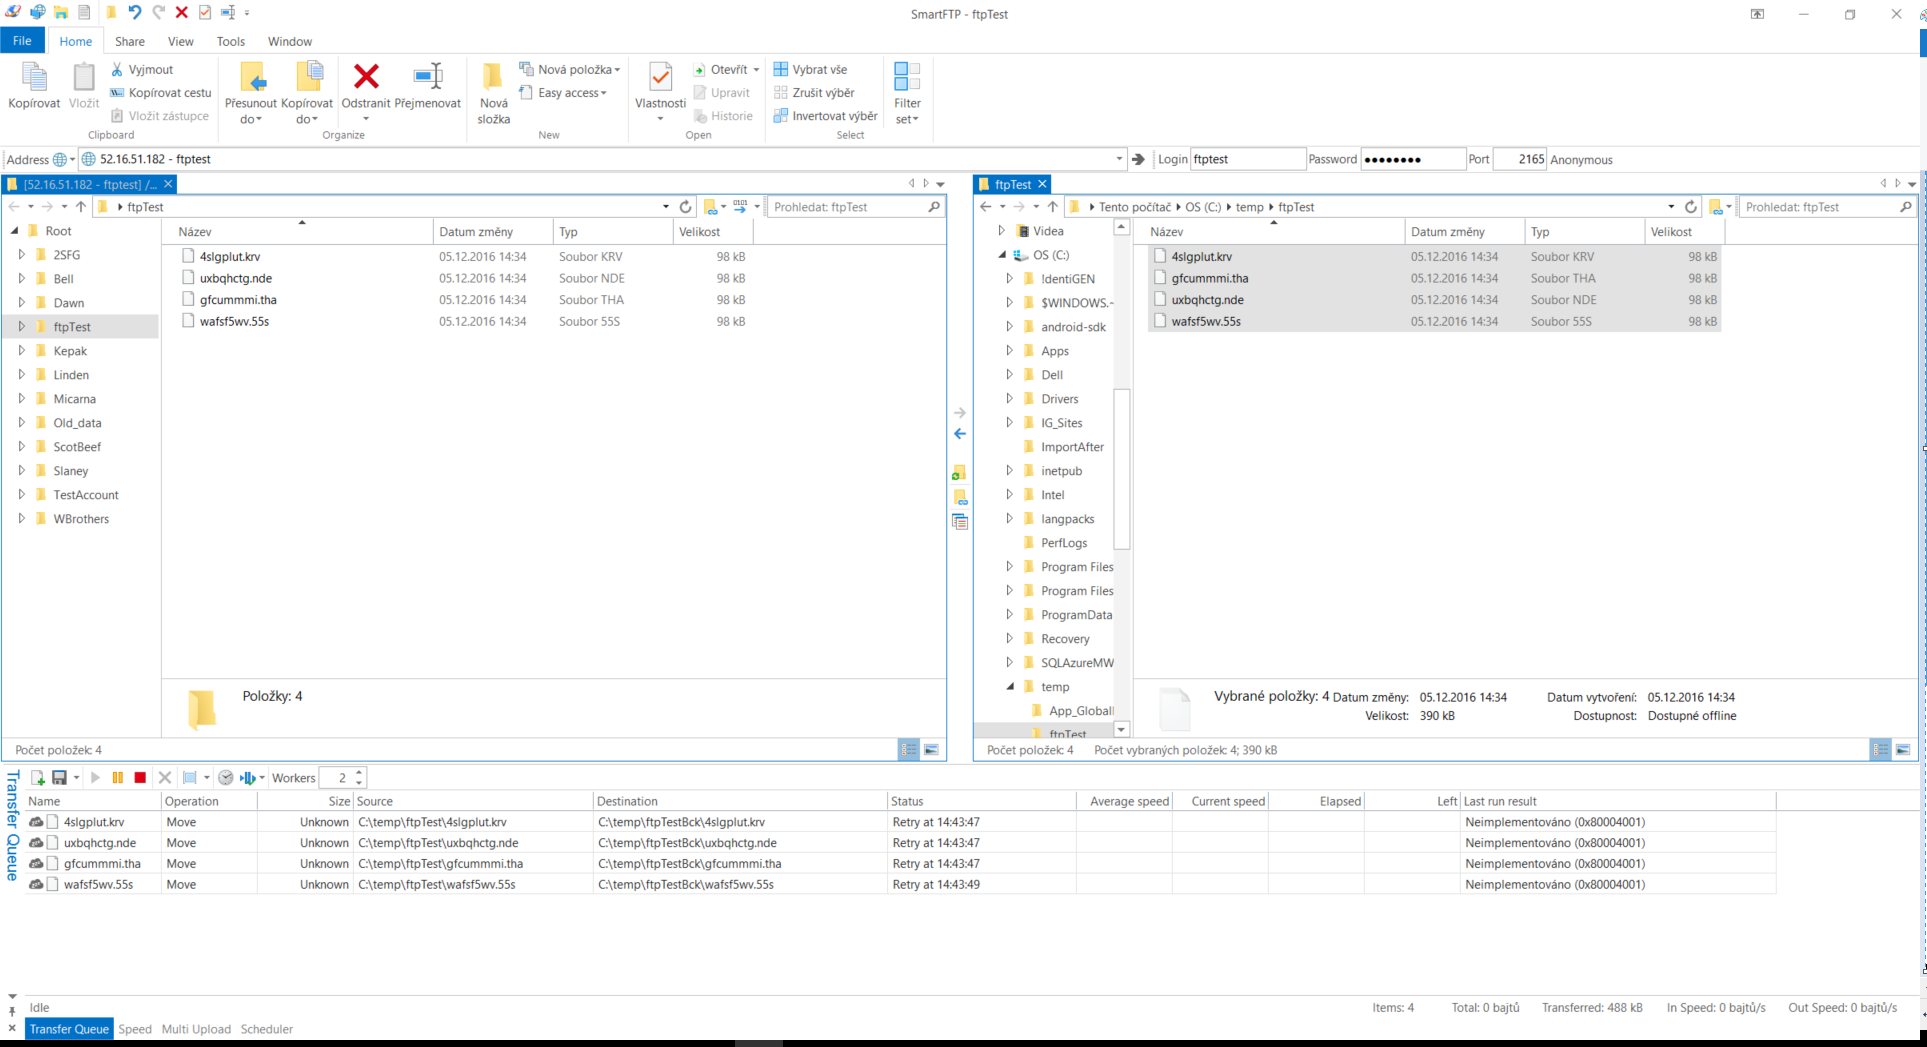This screenshot has width=1927, height=1047.
Task: Refresh the local ftpTest pane
Action: [x=1690, y=207]
